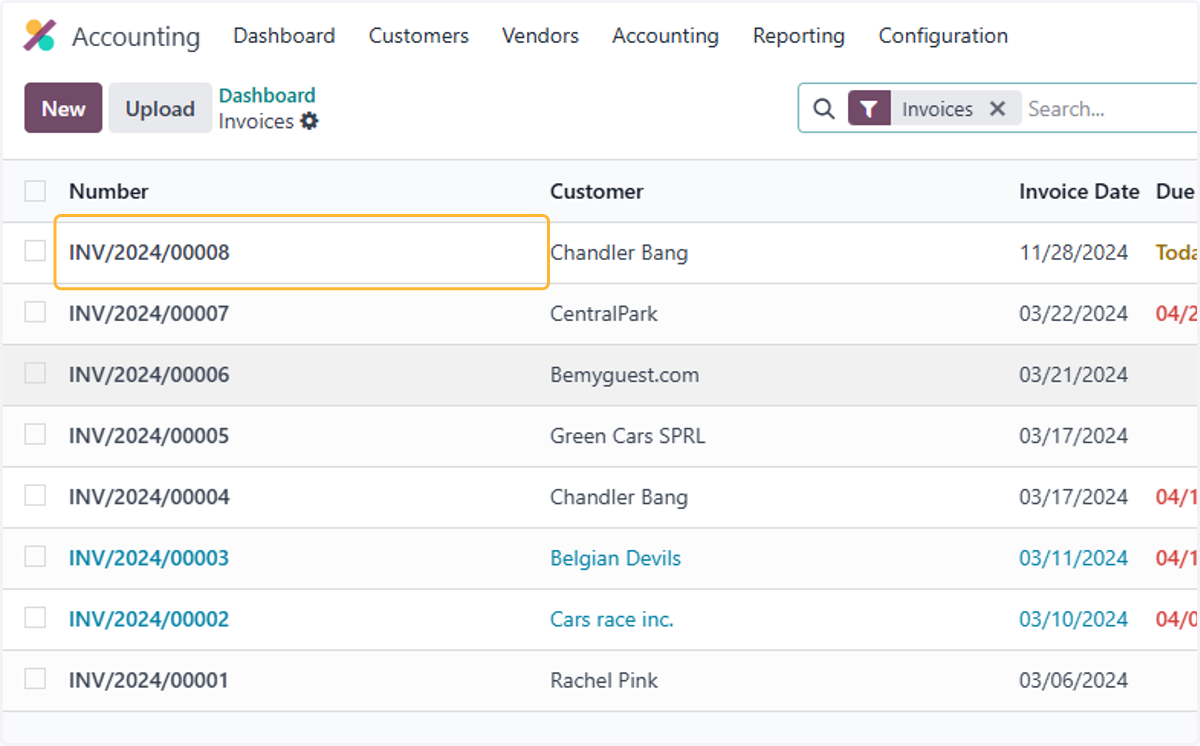Sort by the Invoice Date column header

[1079, 191]
